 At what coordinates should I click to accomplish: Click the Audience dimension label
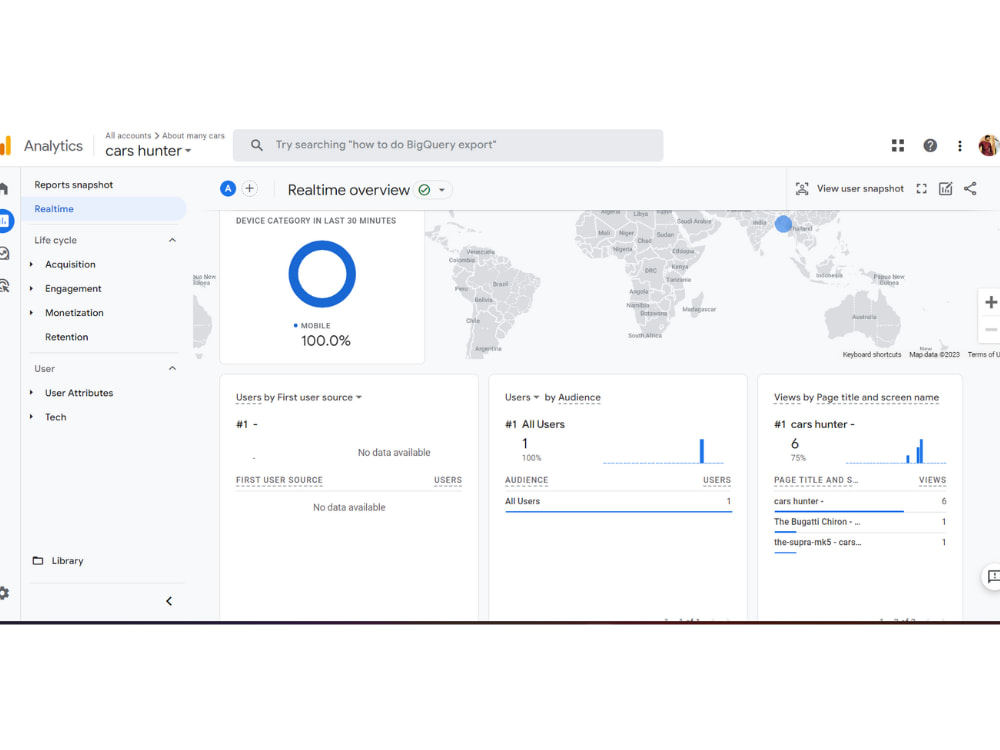[x=579, y=397]
